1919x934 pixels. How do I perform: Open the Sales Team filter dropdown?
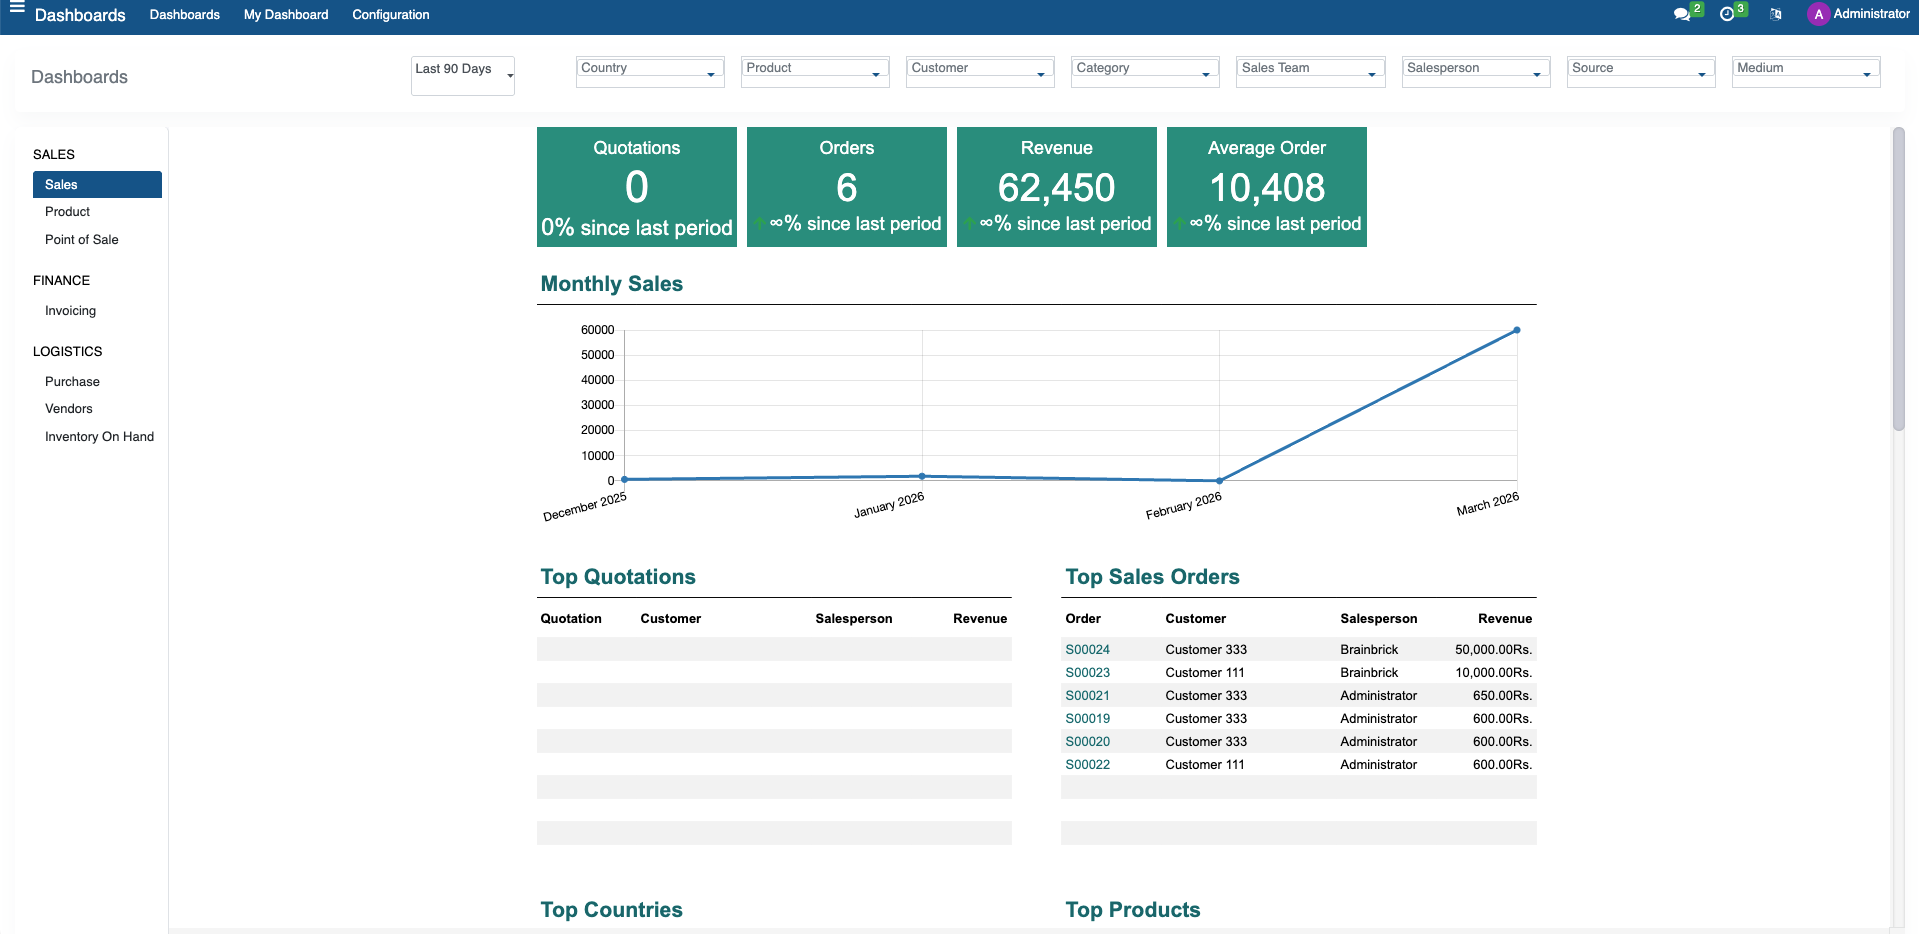(1310, 69)
